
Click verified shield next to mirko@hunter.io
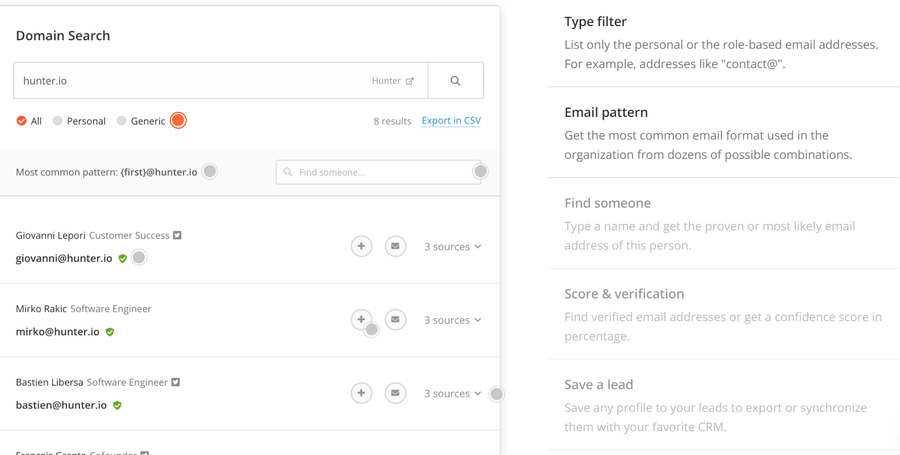coord(110,332)
